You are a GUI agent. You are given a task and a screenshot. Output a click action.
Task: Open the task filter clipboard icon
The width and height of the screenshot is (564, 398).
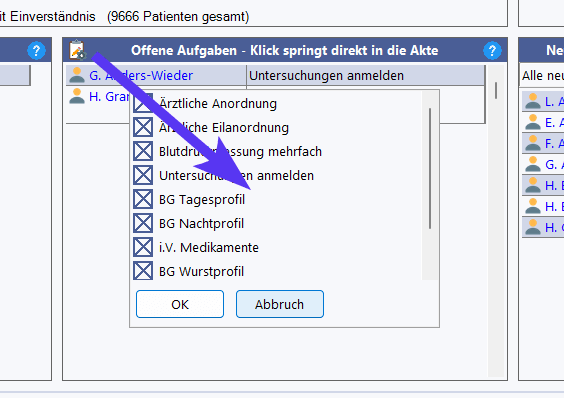point(78,50)
